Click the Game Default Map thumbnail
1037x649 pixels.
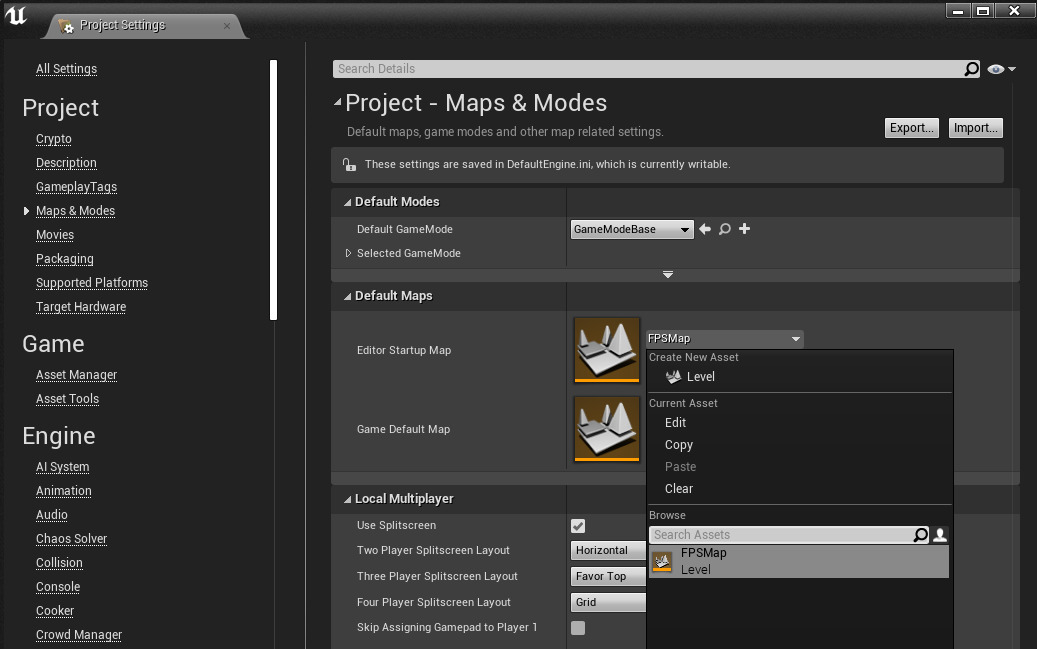607,429
